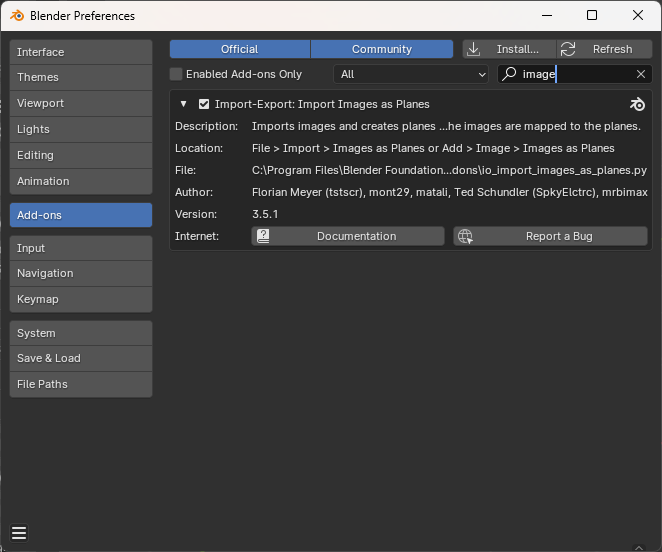
Task: Switch to the Themes preferences tab
Action: tap(80, 77)
